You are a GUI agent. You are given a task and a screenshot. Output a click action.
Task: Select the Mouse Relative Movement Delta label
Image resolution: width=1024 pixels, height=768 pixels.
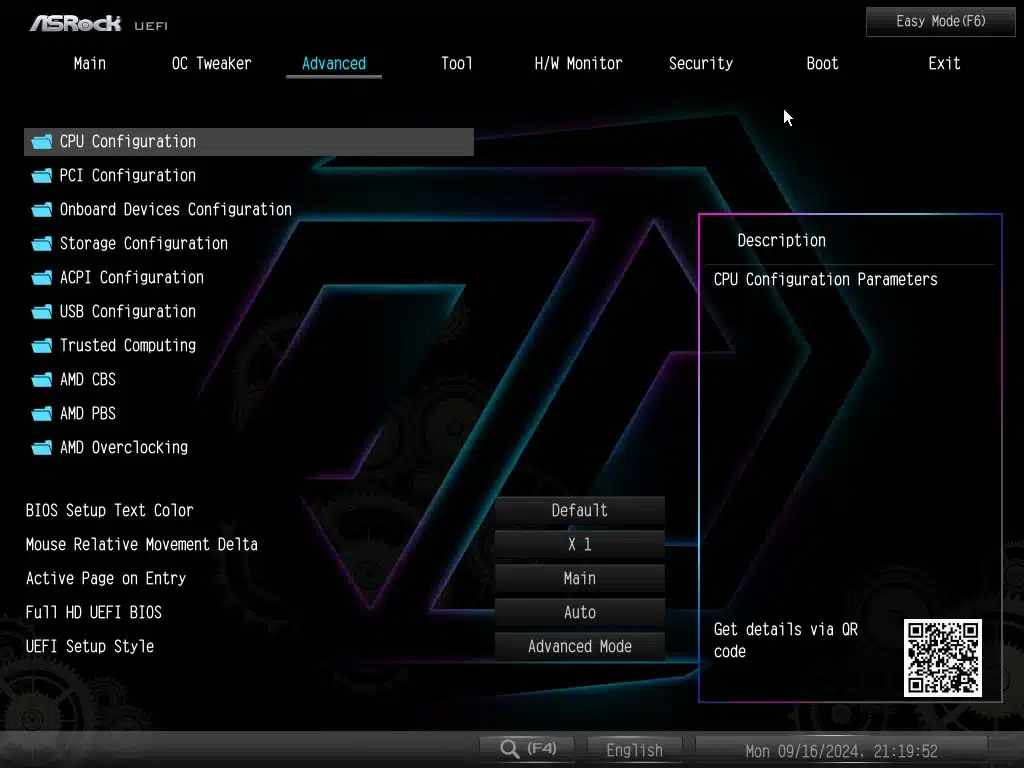(141, 544)
